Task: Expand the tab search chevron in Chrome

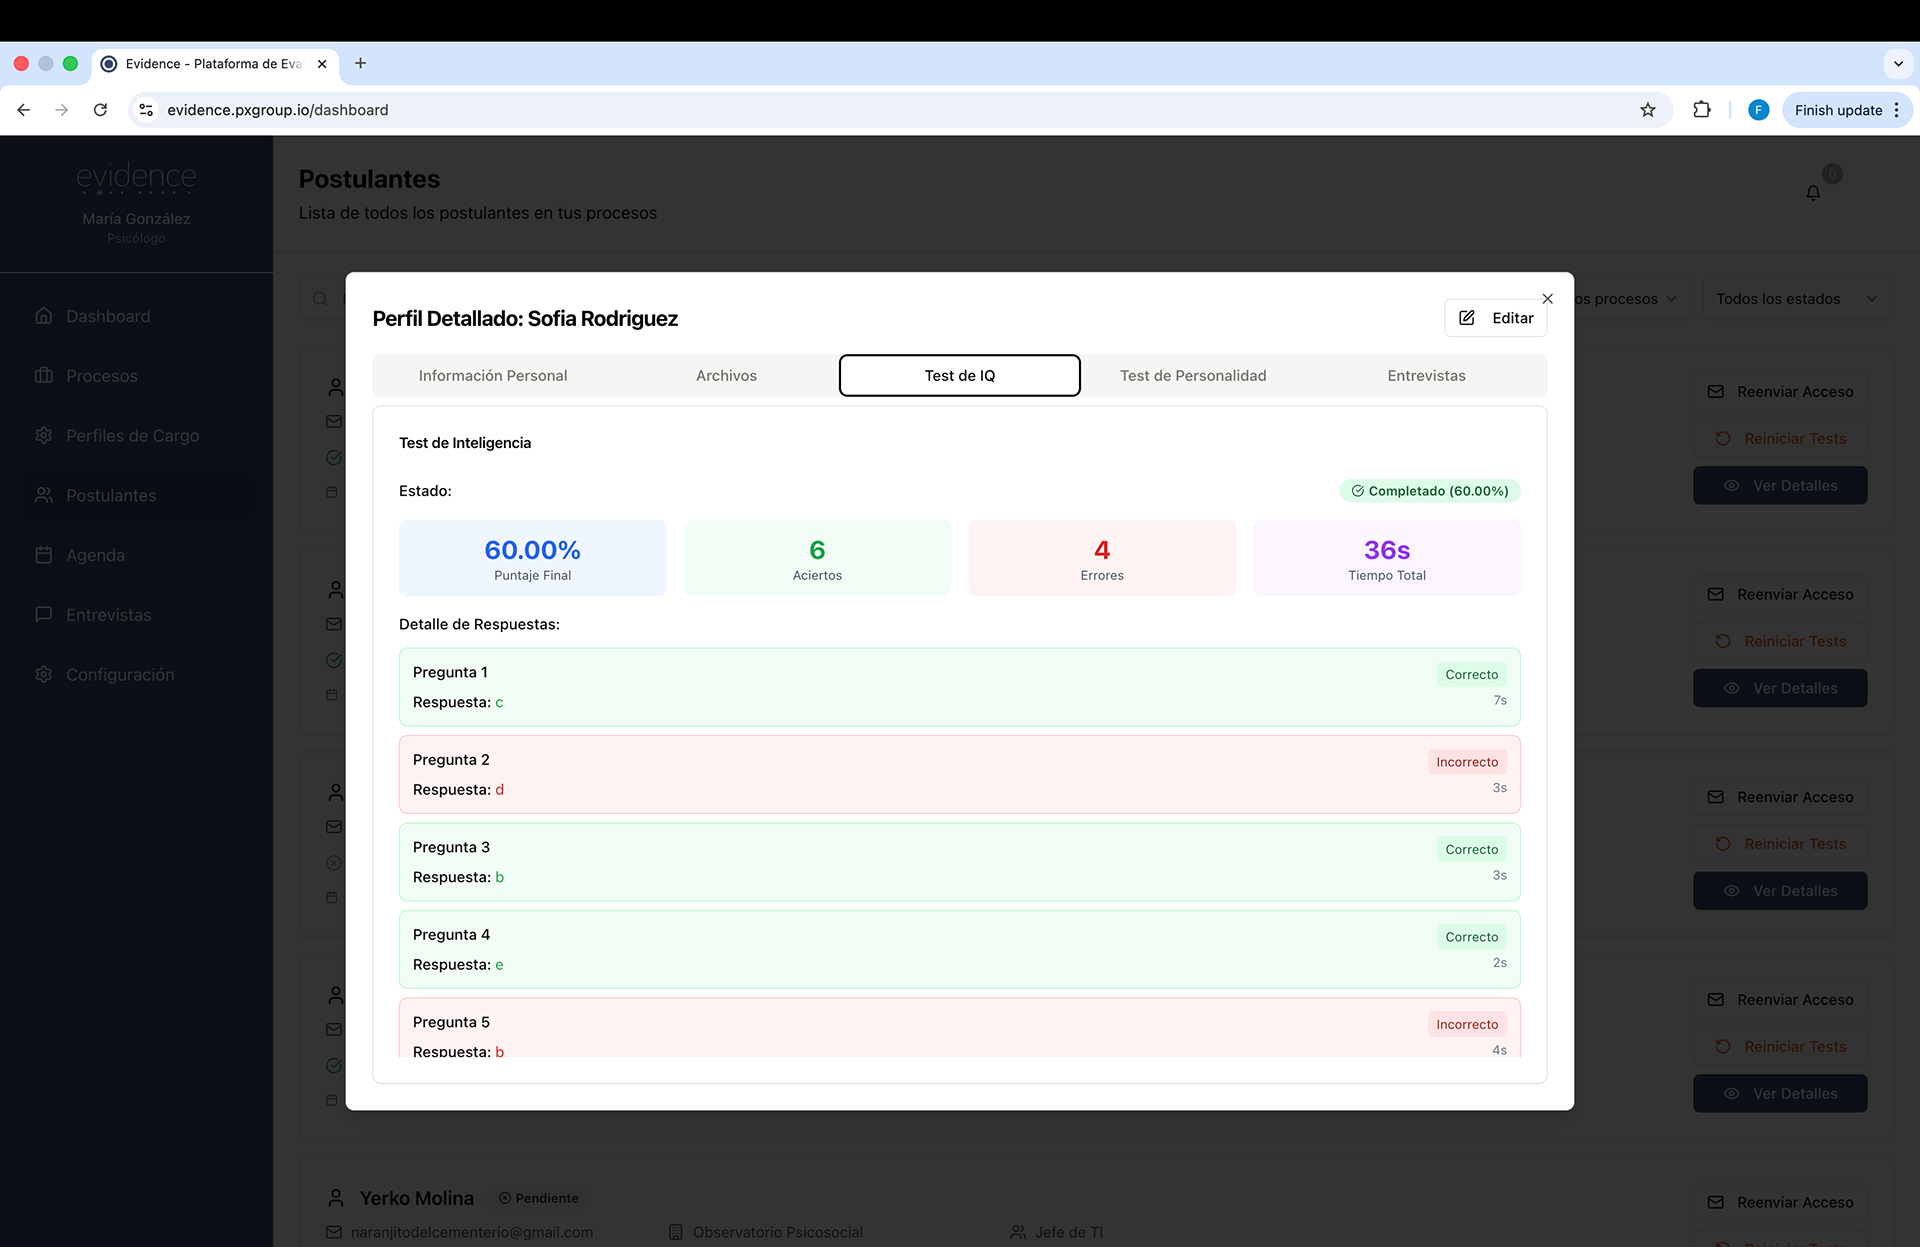Action: point(1897,63)
